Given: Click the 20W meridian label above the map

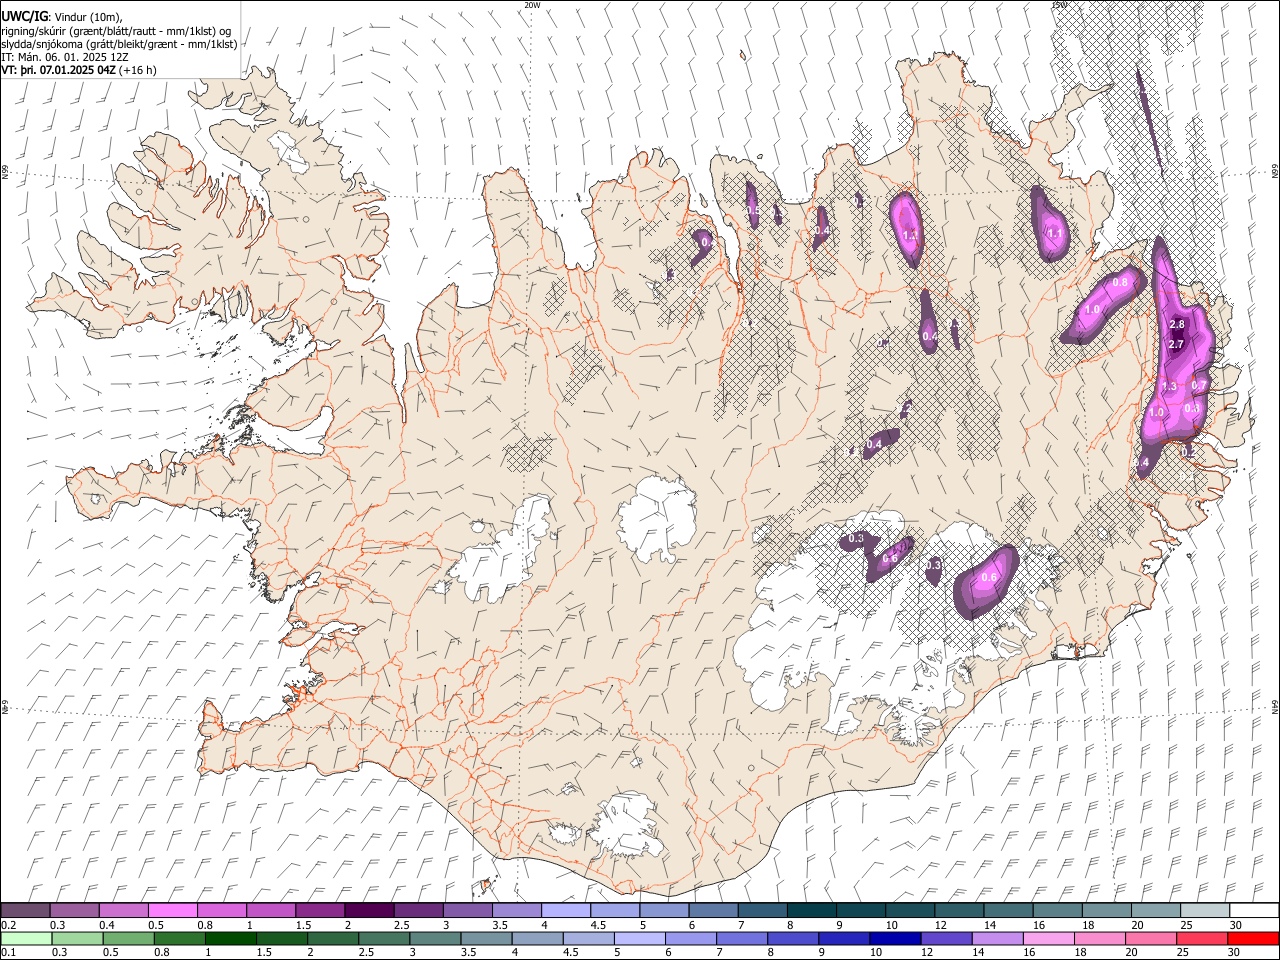Looking at the screenshot, I should pyautogui.click(x=533, y=5).
